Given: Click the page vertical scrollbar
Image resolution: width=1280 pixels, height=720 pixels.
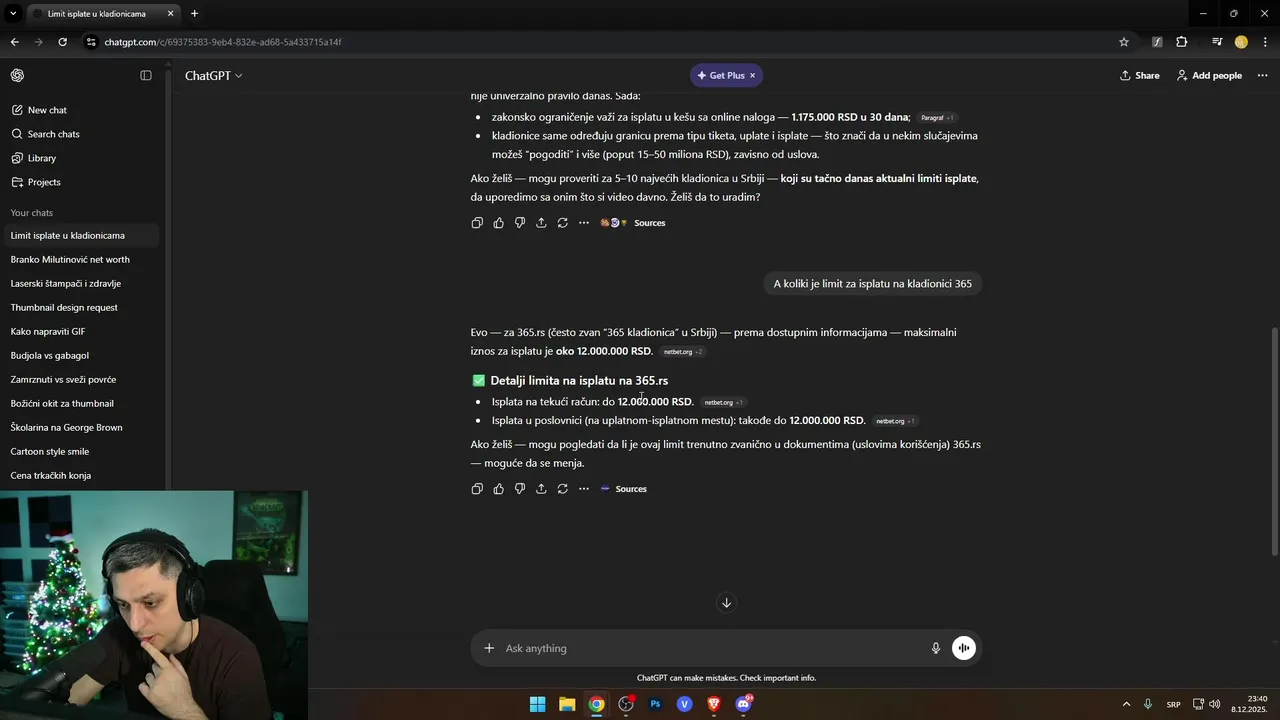Looking at the screenshot, I should (1274, 440).
